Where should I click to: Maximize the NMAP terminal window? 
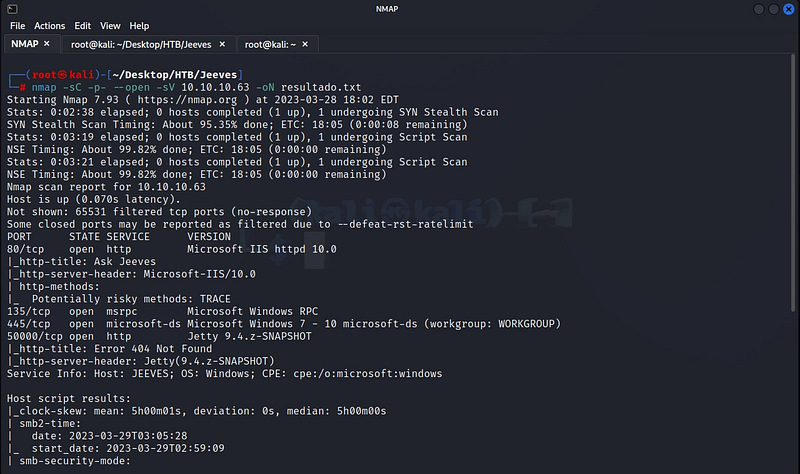pyautogui.click(x=773, y=9)
